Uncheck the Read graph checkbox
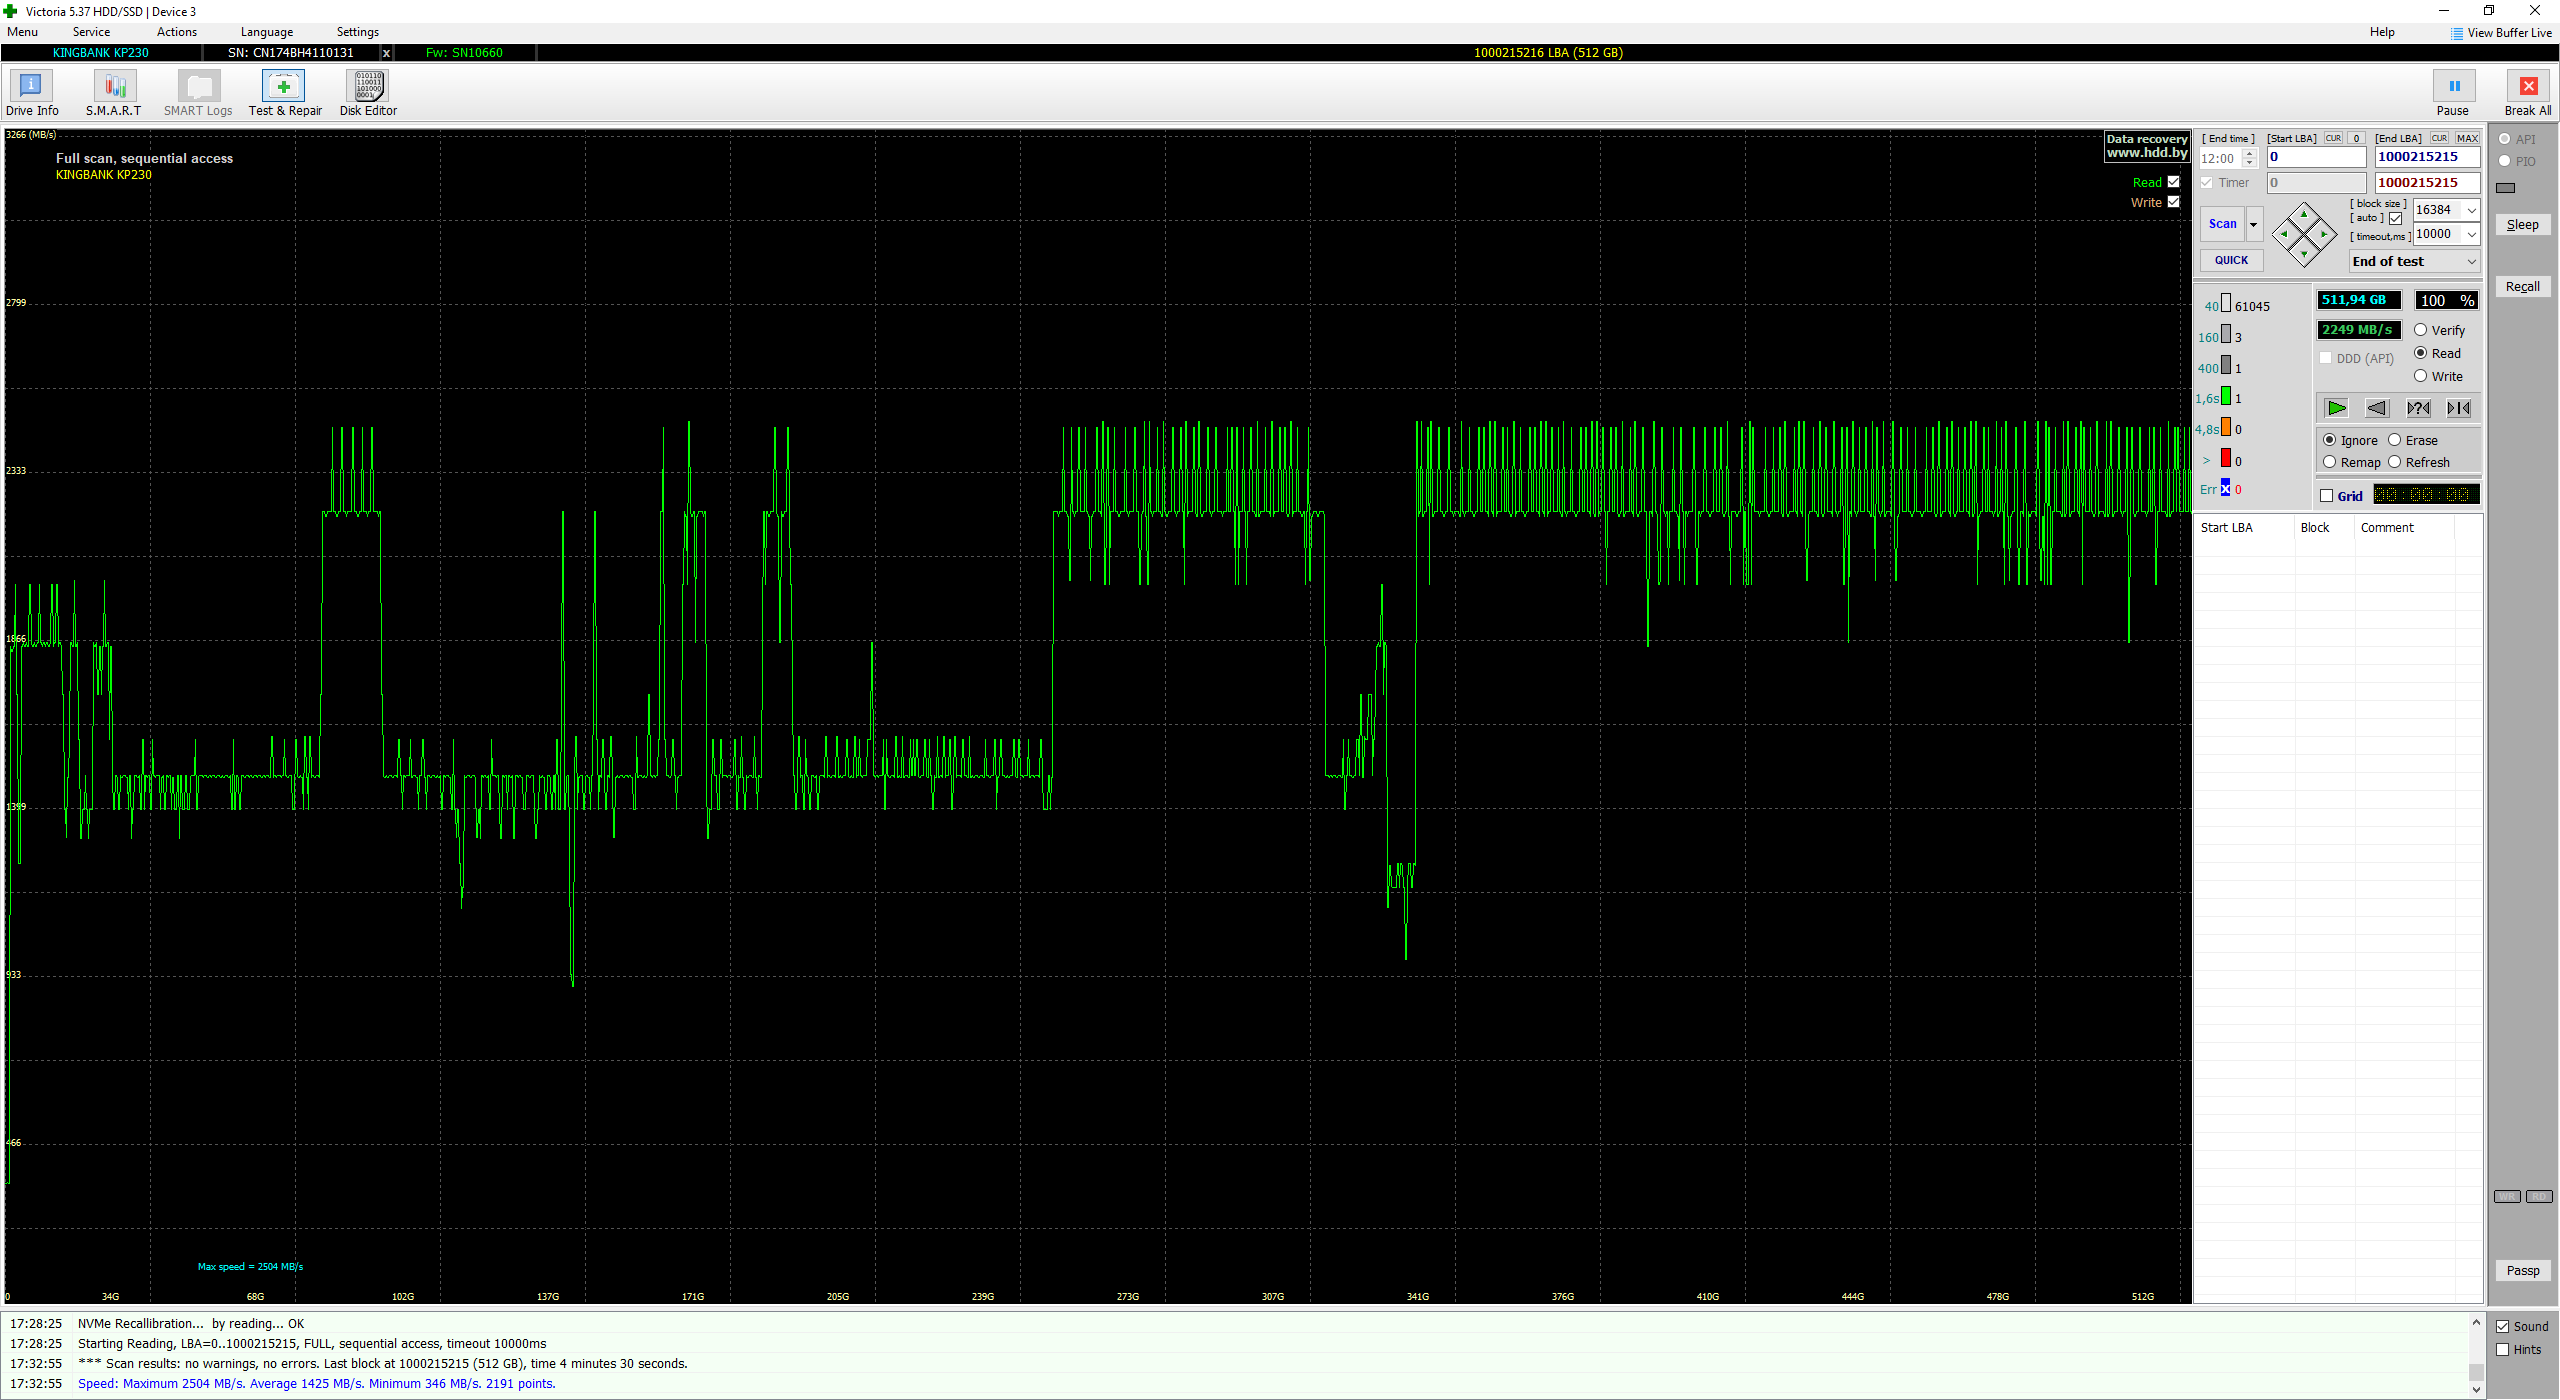Image resolution: width=2560 pixels, height=1400 pixels. 2173,182
